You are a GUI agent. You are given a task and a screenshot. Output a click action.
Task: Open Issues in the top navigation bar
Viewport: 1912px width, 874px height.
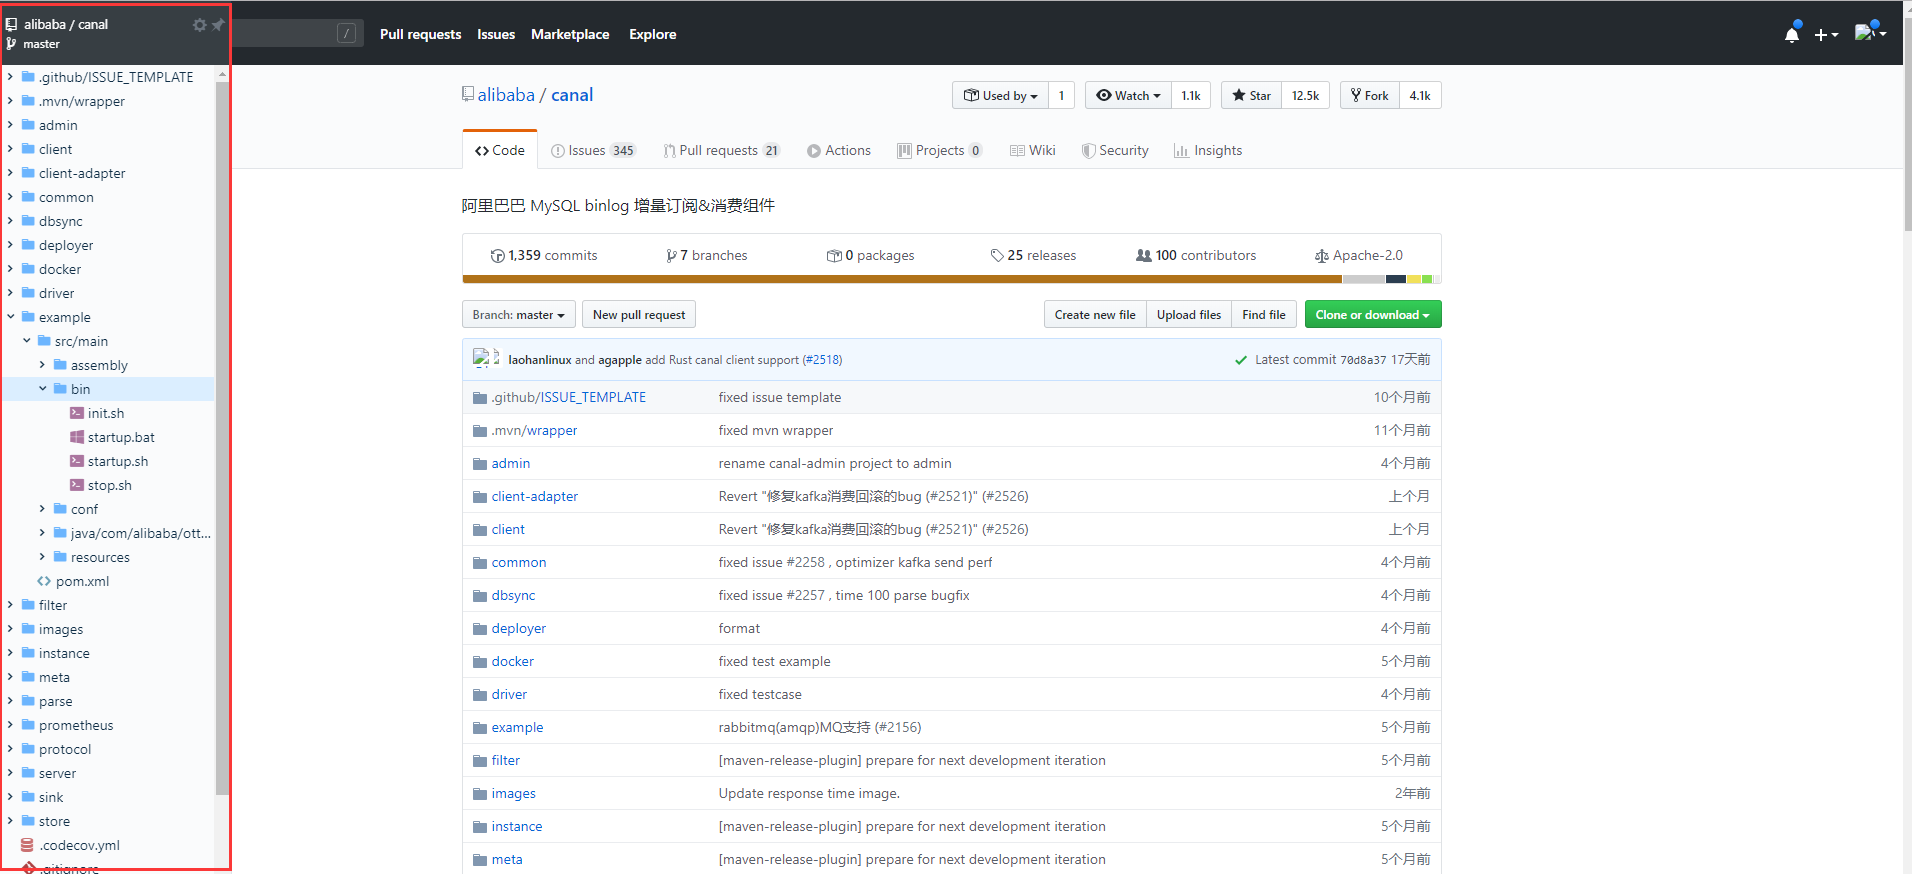tap(496, 34)
